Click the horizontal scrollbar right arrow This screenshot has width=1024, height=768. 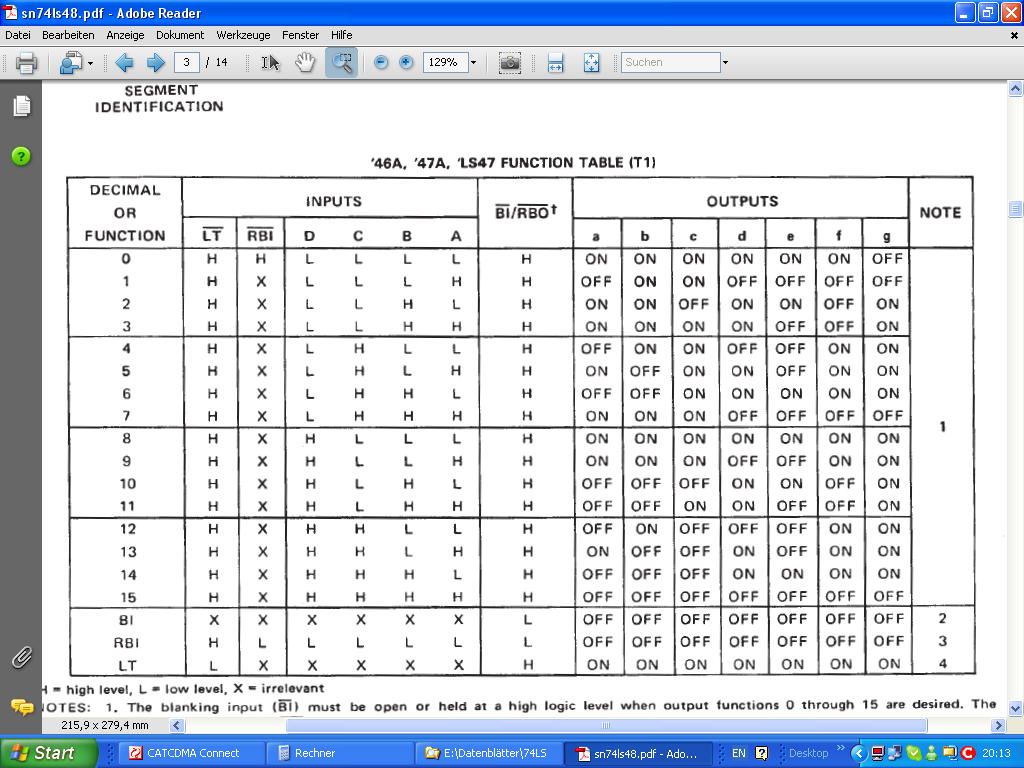[x=999, y=726]
